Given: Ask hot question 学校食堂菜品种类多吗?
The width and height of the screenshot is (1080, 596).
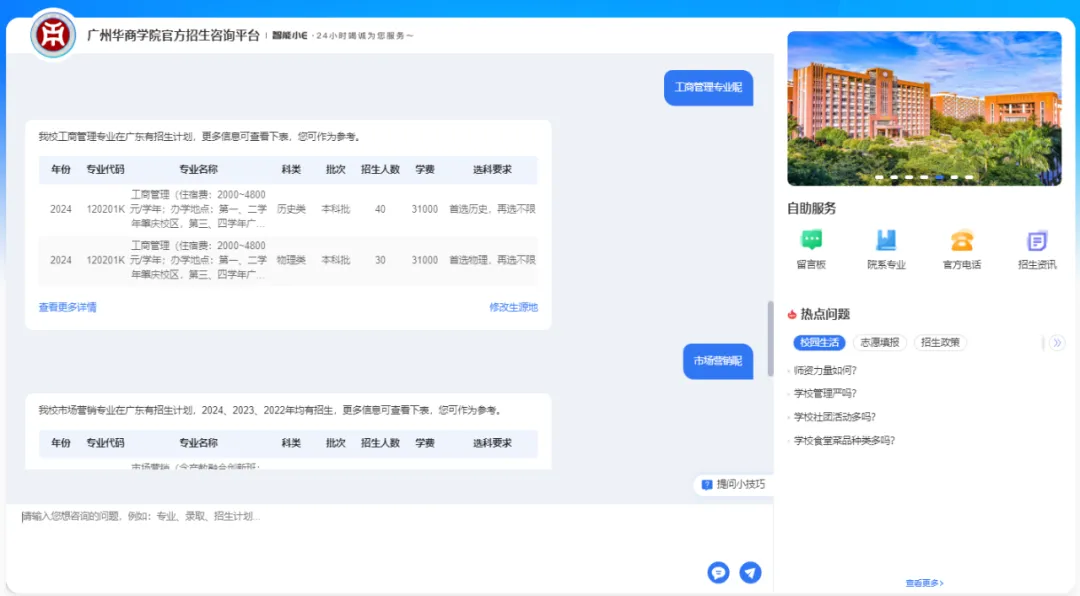Looking at the screenshot, I should click(844, 440).
